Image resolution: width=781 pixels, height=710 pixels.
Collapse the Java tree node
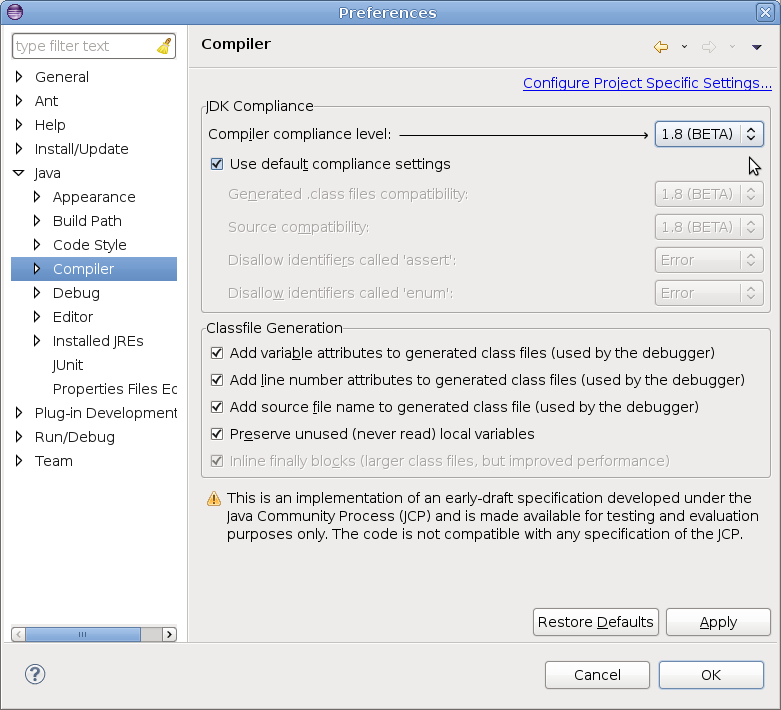(19, 173)
